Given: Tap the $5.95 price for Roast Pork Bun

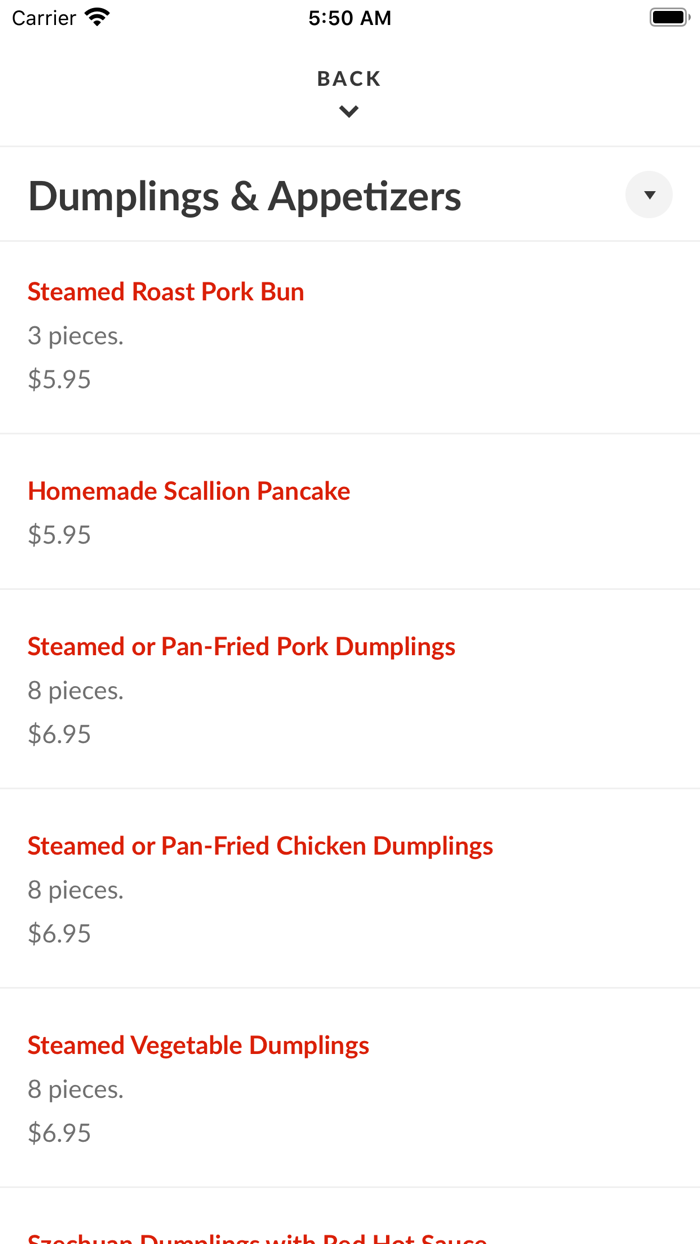Looking at the screenshot, I should pos(59,378).
